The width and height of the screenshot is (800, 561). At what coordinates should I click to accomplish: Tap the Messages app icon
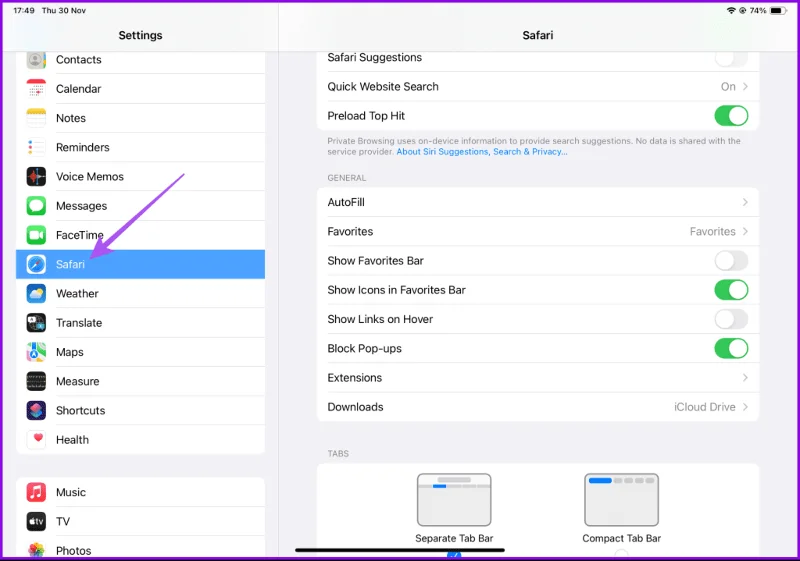[x=36, y=206]
